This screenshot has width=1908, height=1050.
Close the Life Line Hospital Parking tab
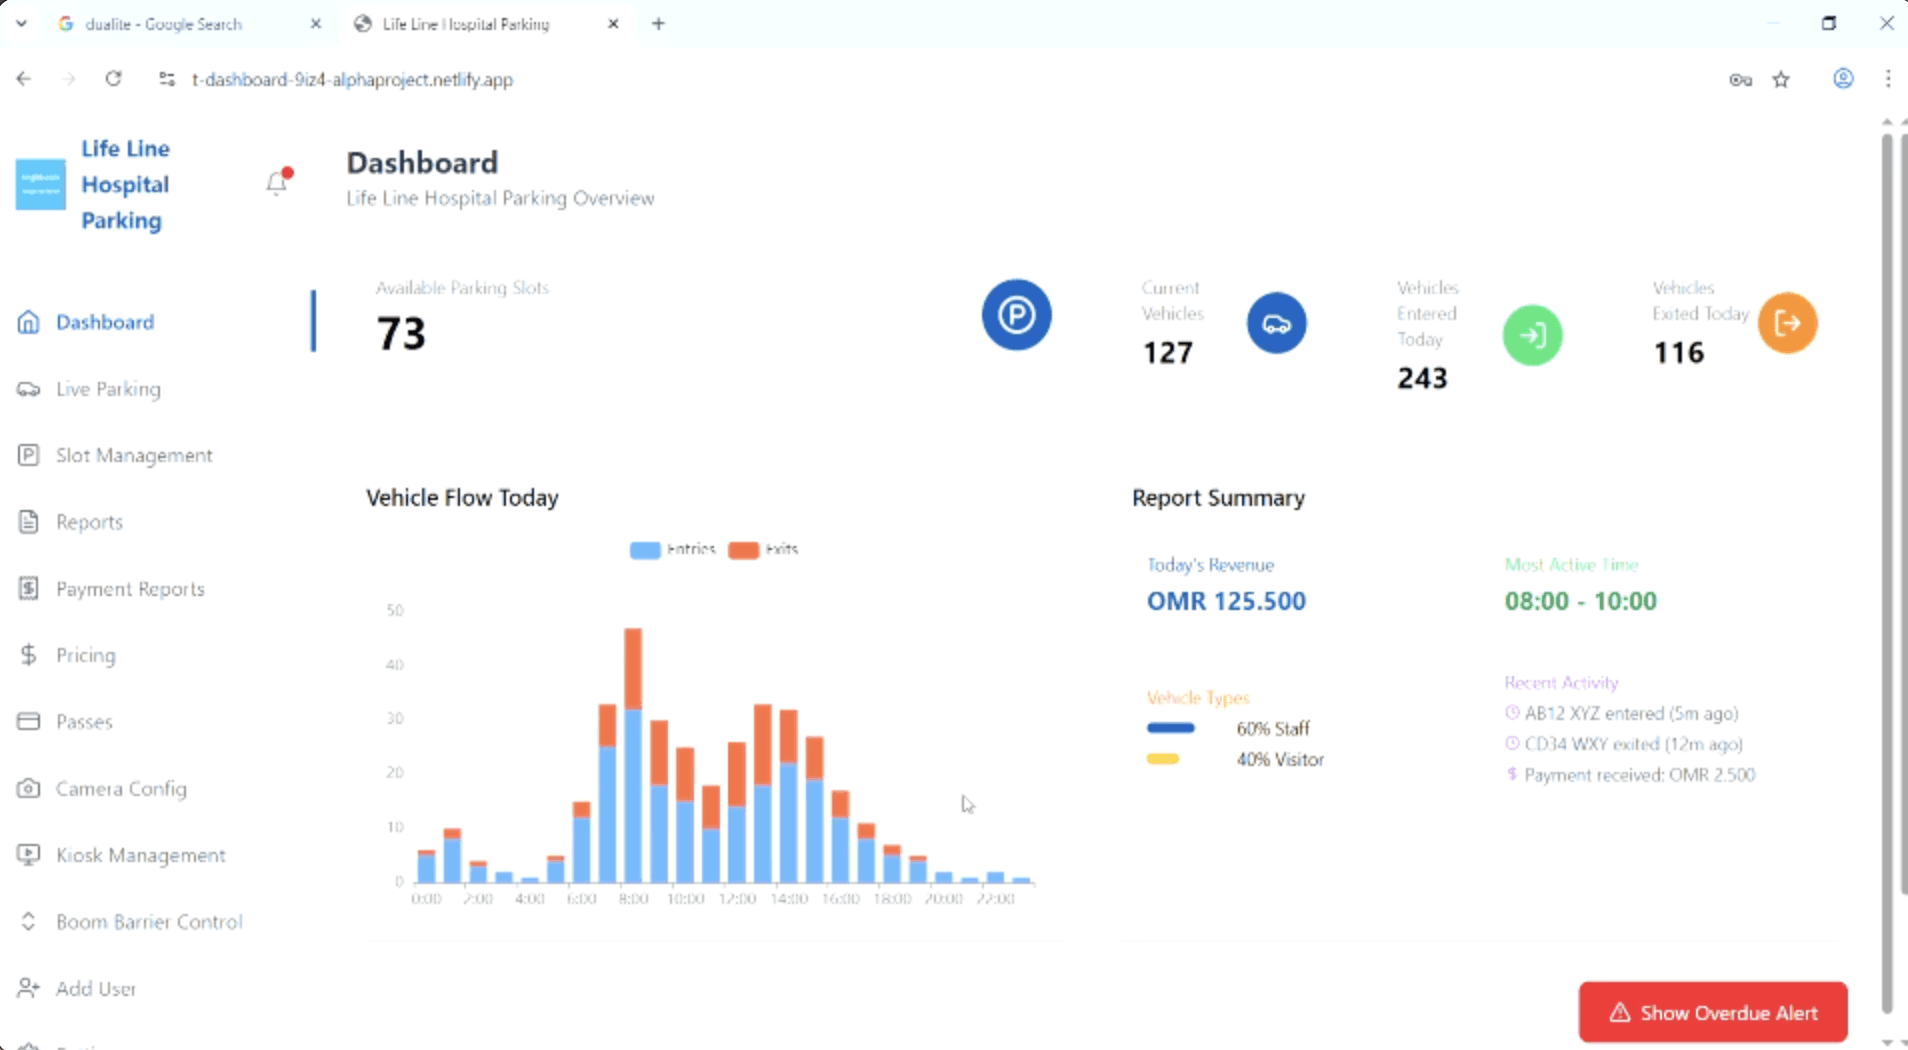click(x=613, y=24)
